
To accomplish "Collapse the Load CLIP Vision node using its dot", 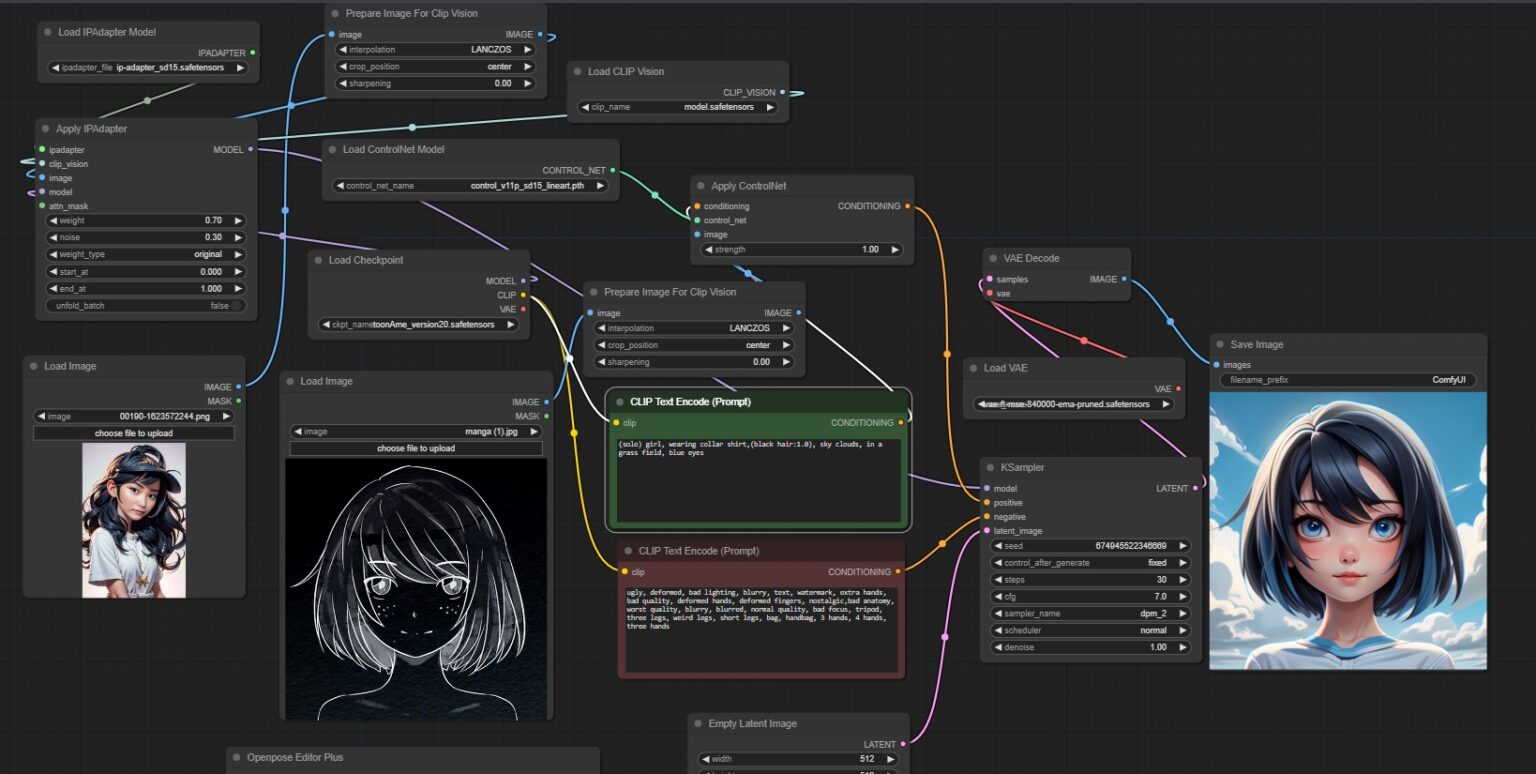I will tap(577, 72).
